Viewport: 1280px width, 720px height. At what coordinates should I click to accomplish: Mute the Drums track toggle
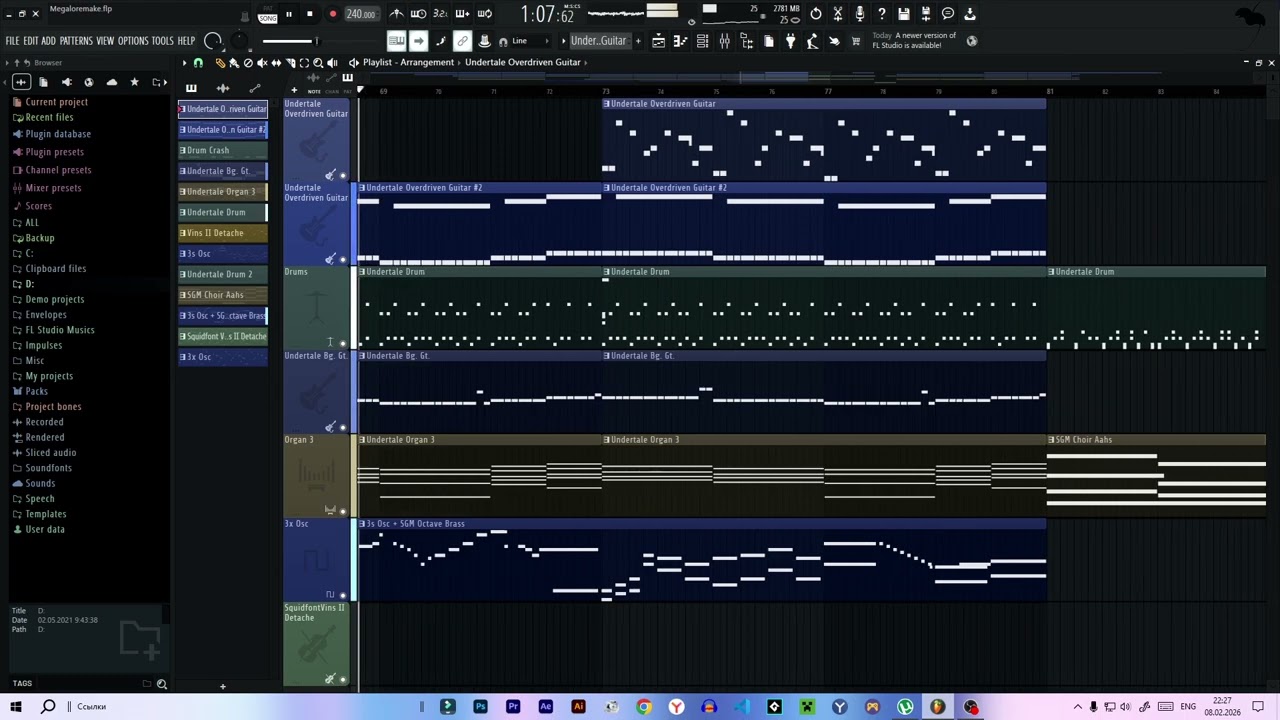coord(343,343)
